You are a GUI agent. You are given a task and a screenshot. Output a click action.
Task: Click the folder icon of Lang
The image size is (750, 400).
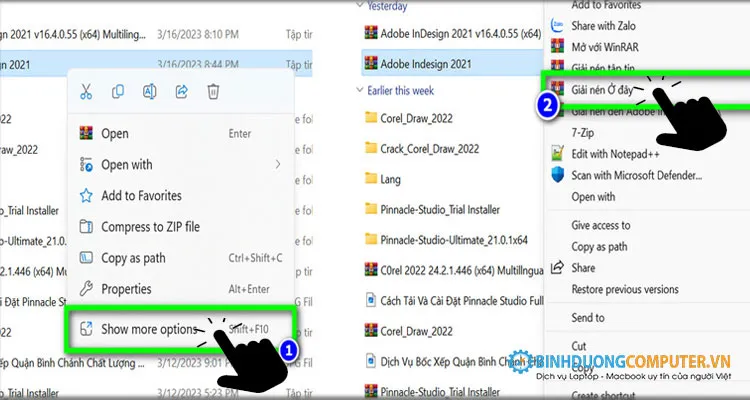(371, 179)
